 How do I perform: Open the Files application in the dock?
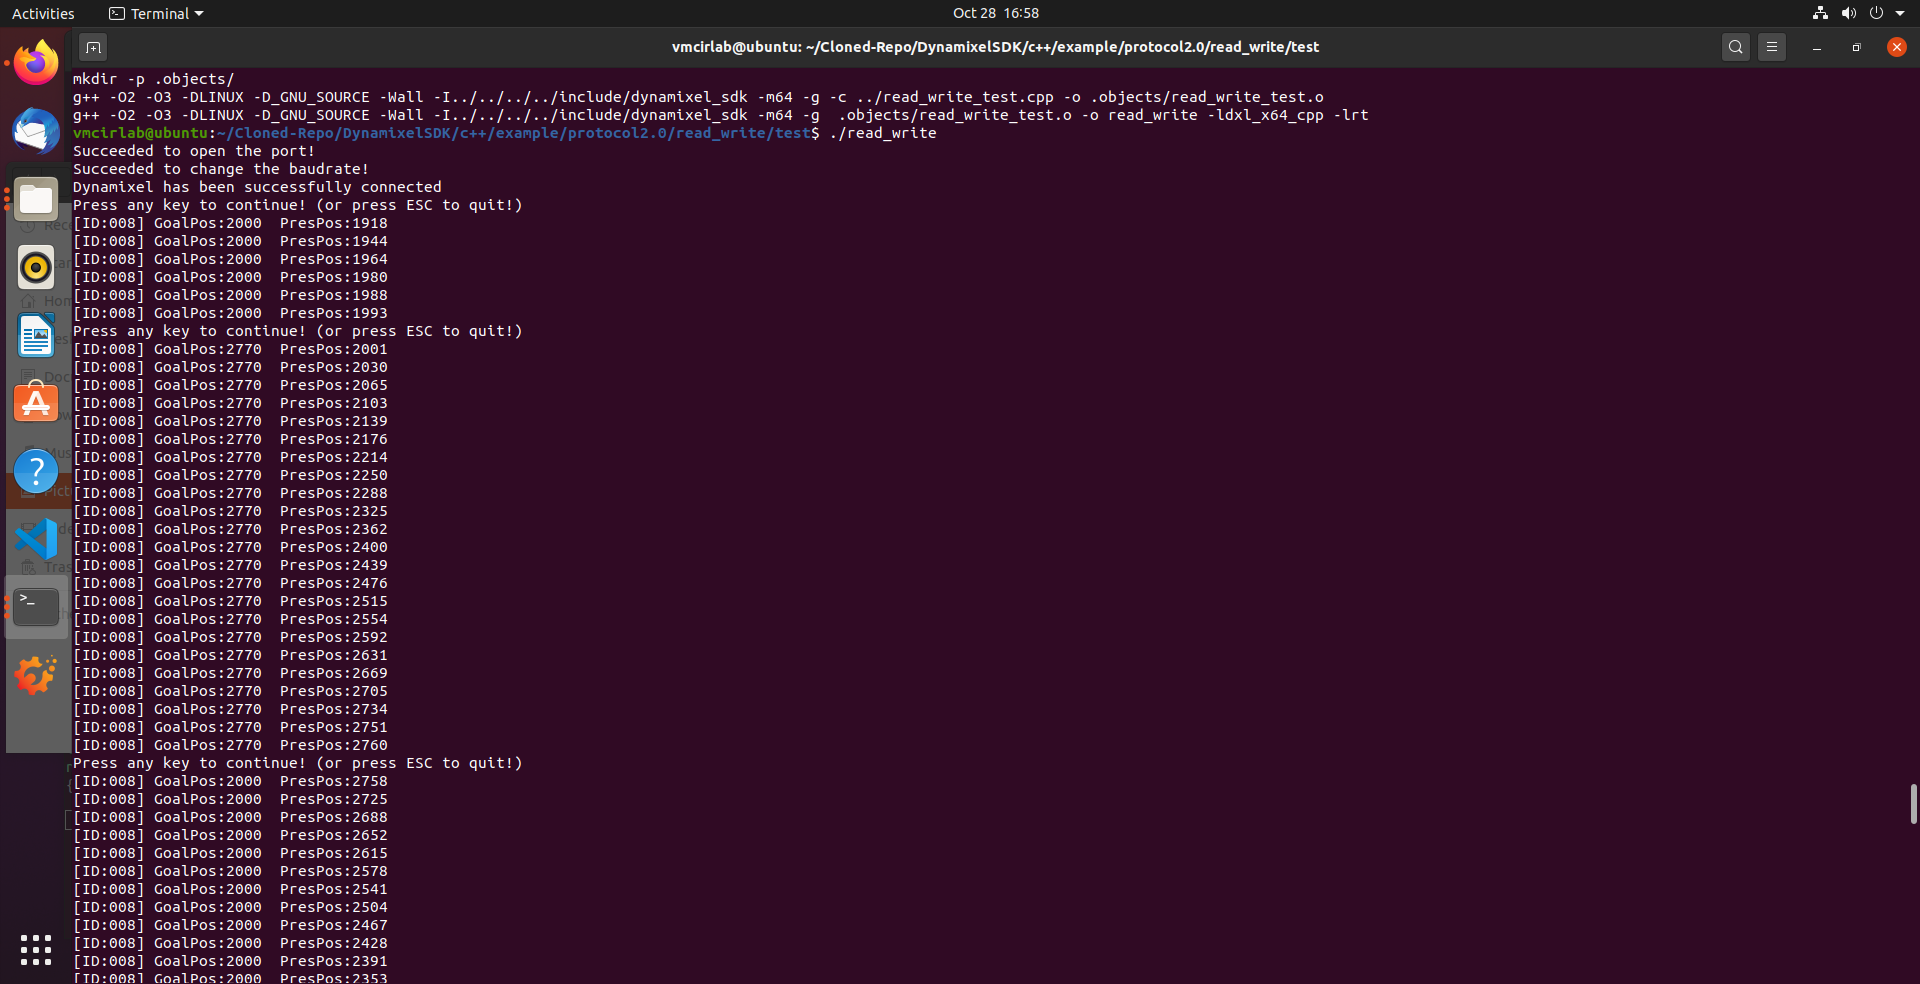point(35,199)
